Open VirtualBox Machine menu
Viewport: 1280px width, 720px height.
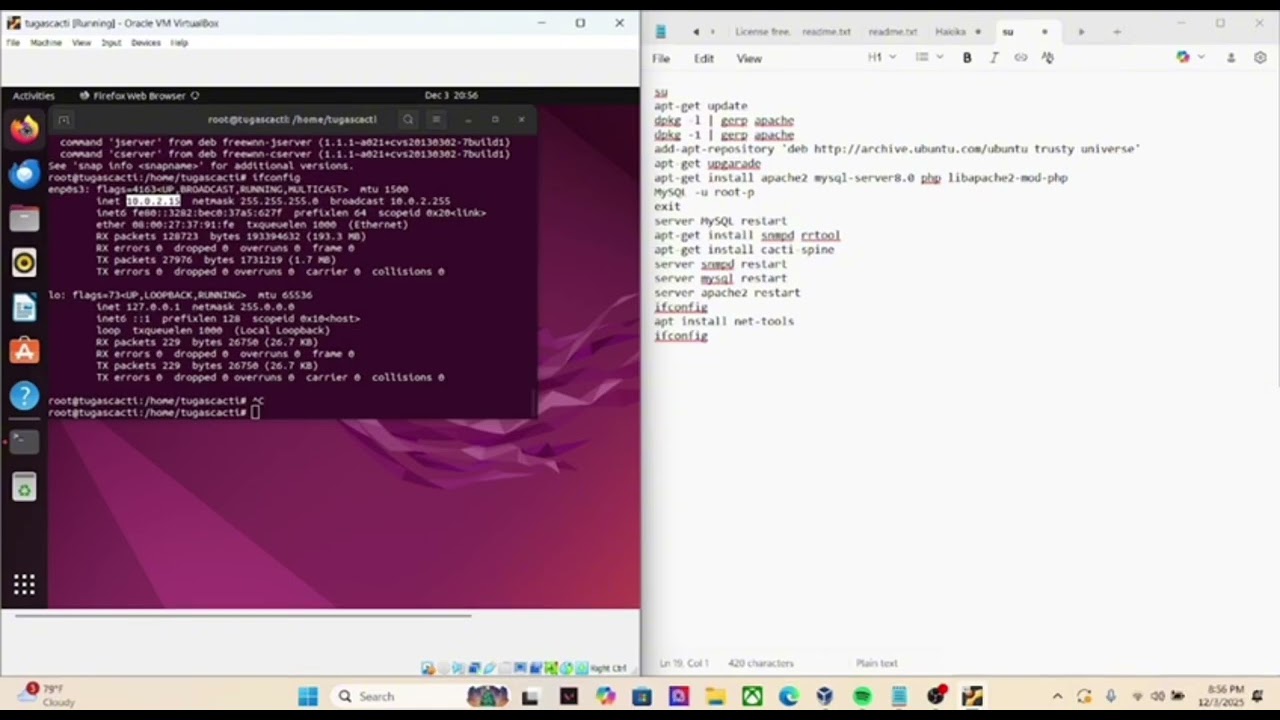point(46,43)
